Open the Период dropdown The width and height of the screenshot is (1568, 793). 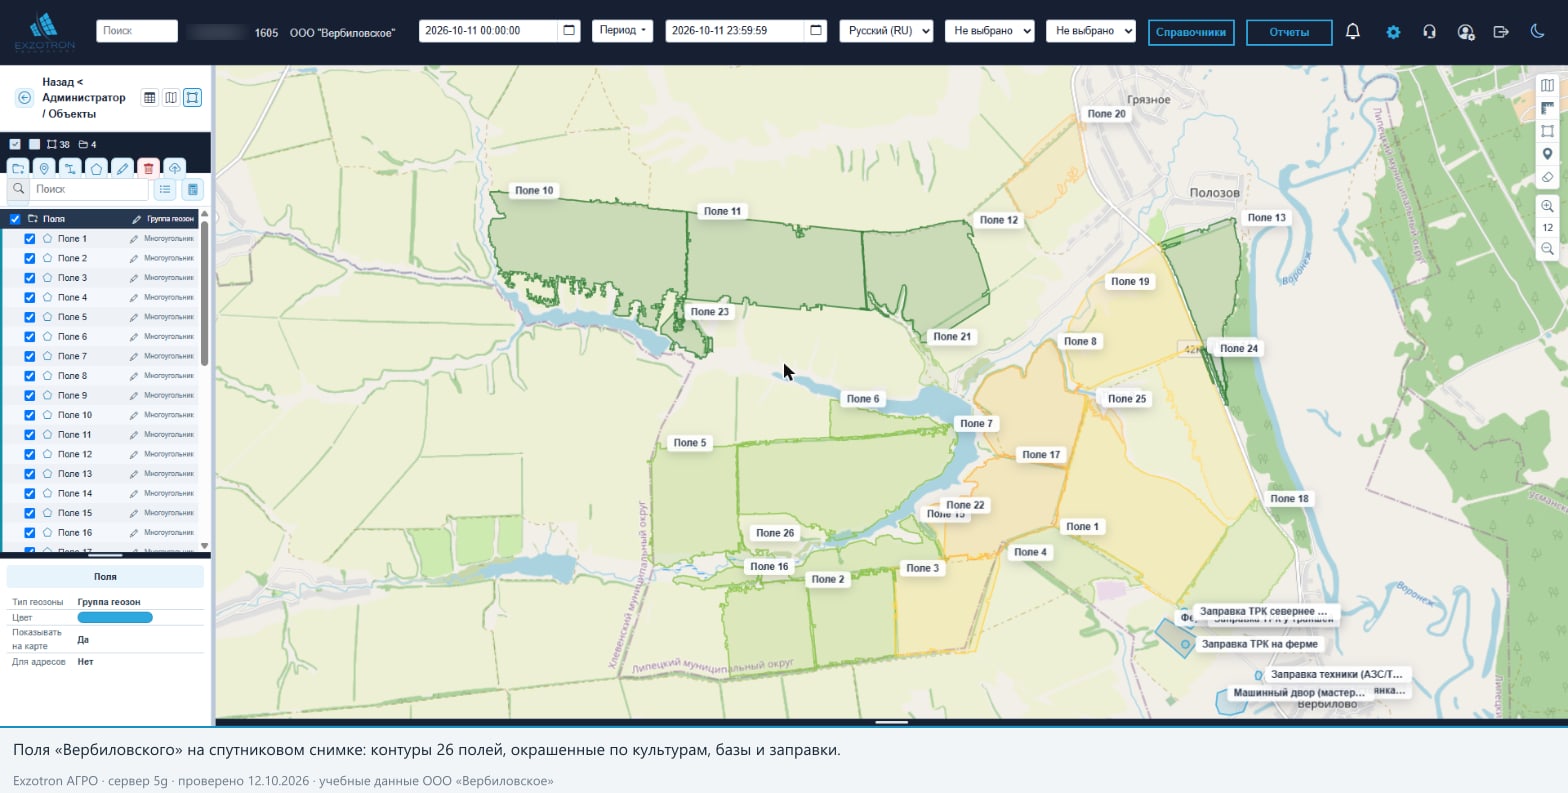(x=622, y=31)
